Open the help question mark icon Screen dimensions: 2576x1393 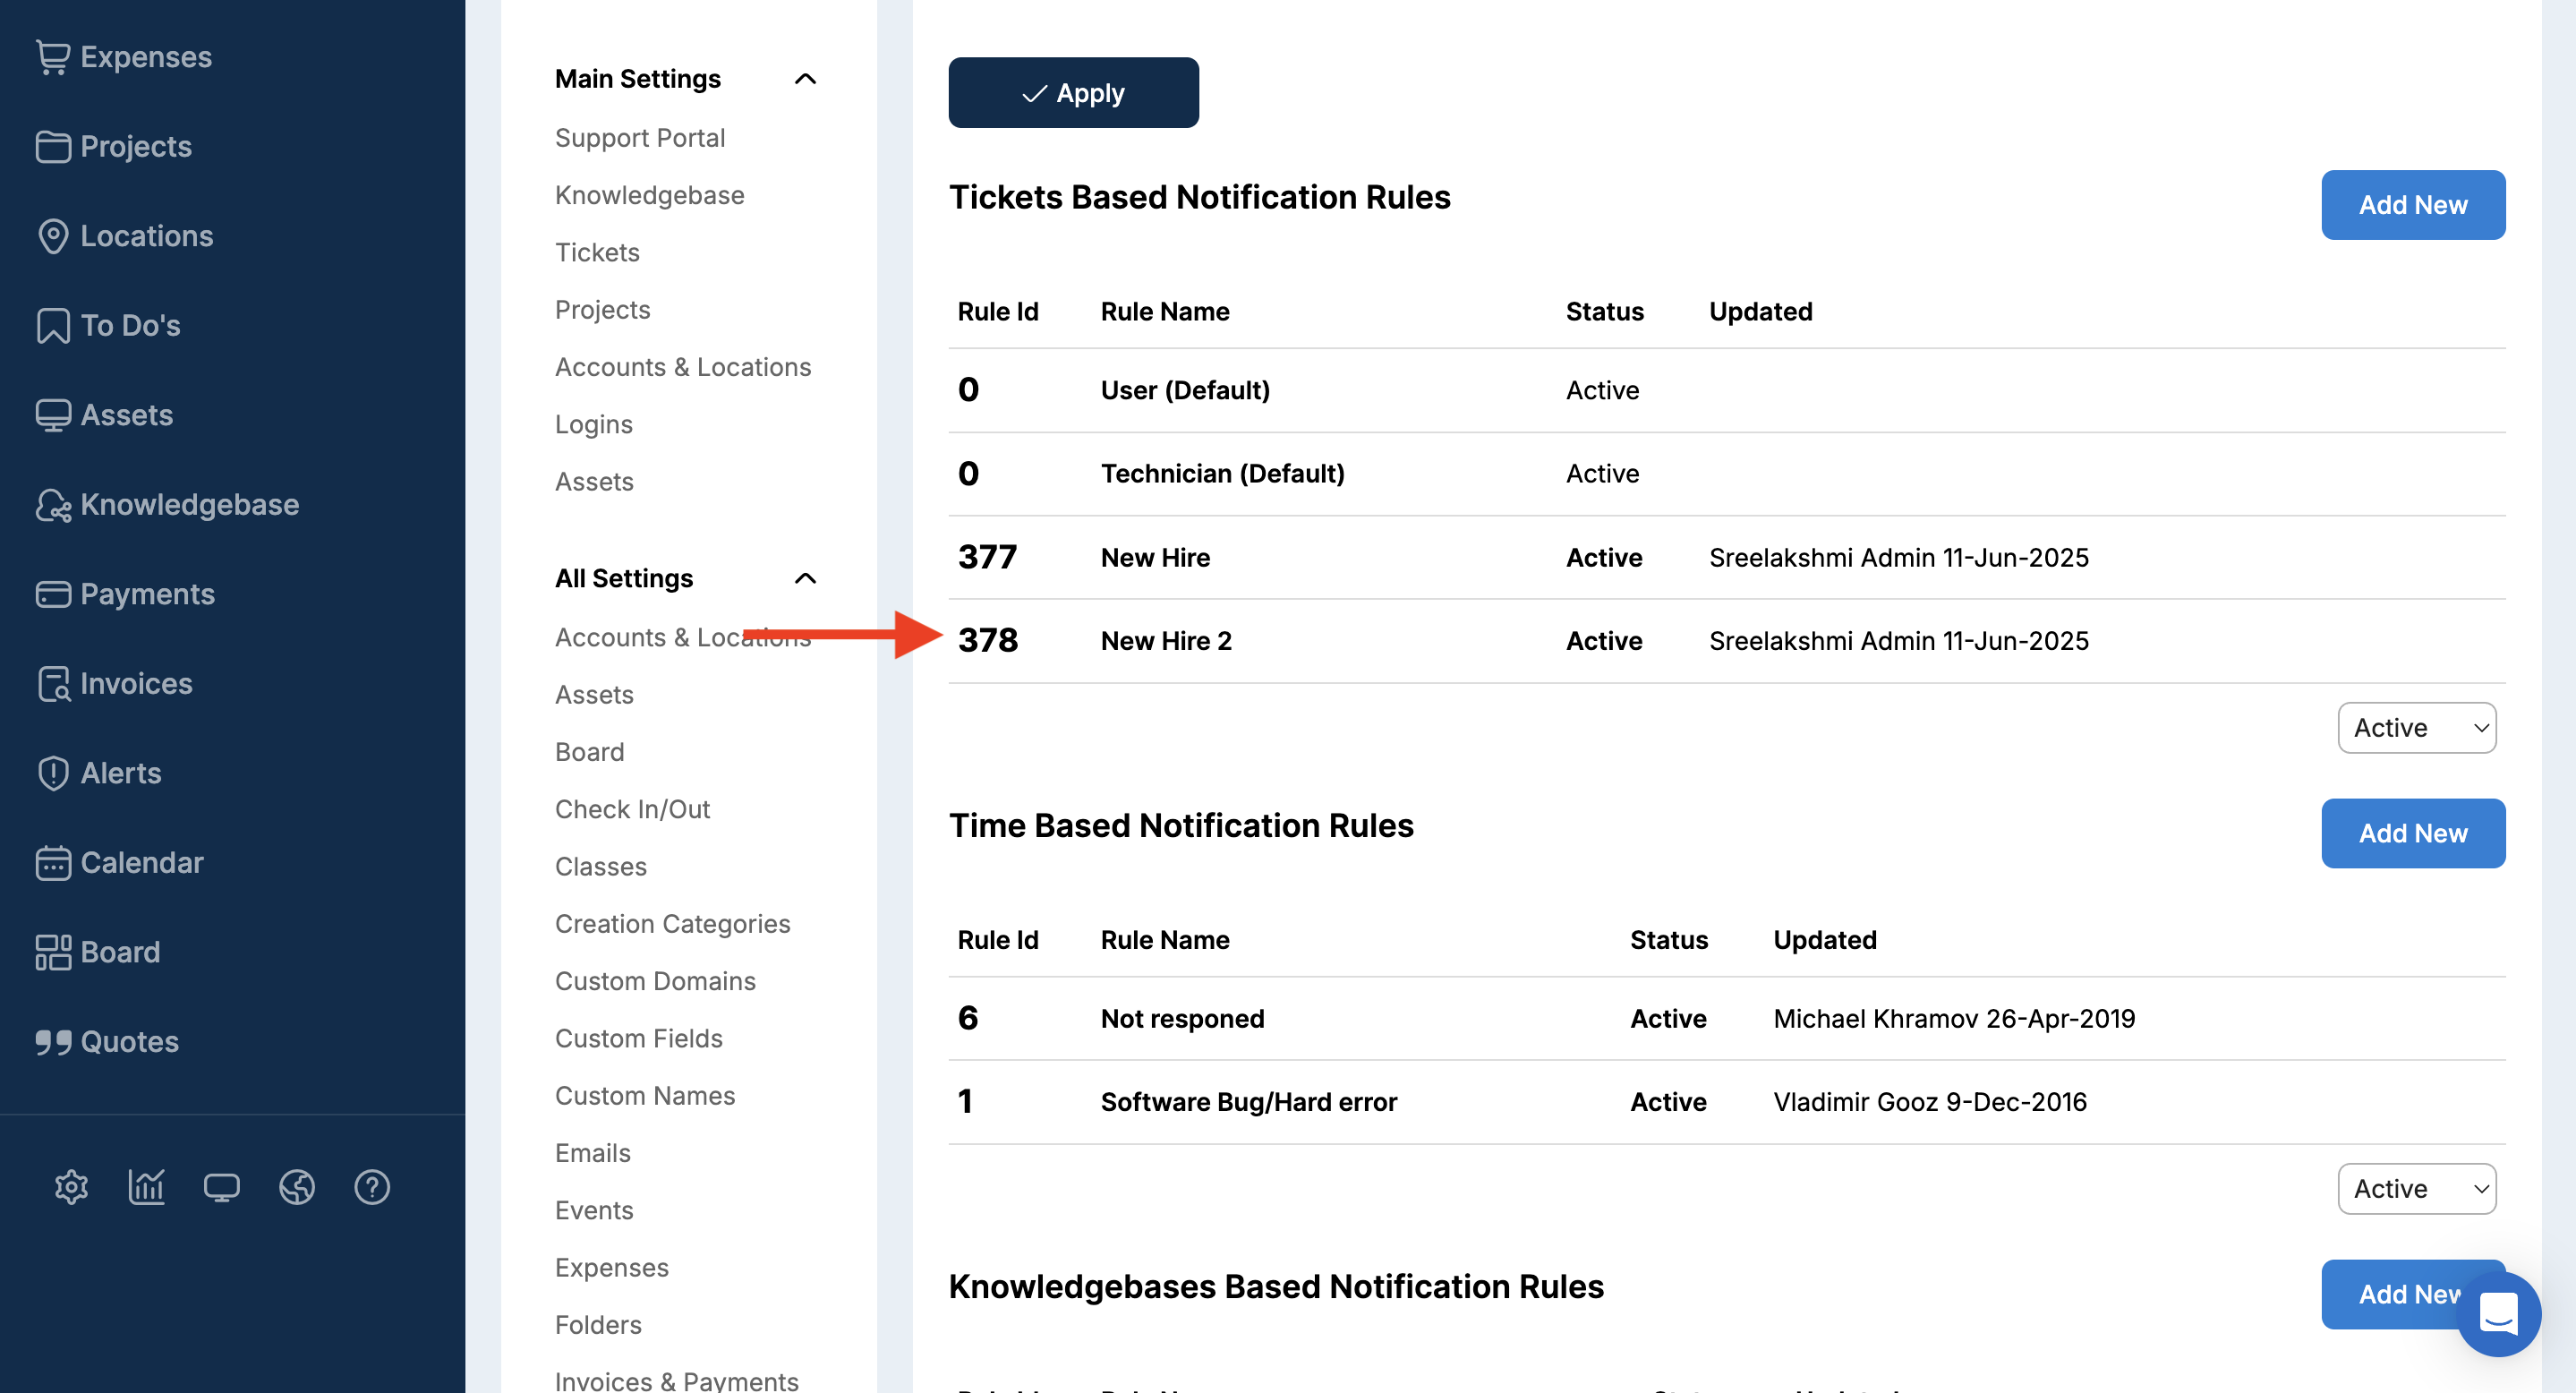pyautogui.click(x=372, y=1187)
